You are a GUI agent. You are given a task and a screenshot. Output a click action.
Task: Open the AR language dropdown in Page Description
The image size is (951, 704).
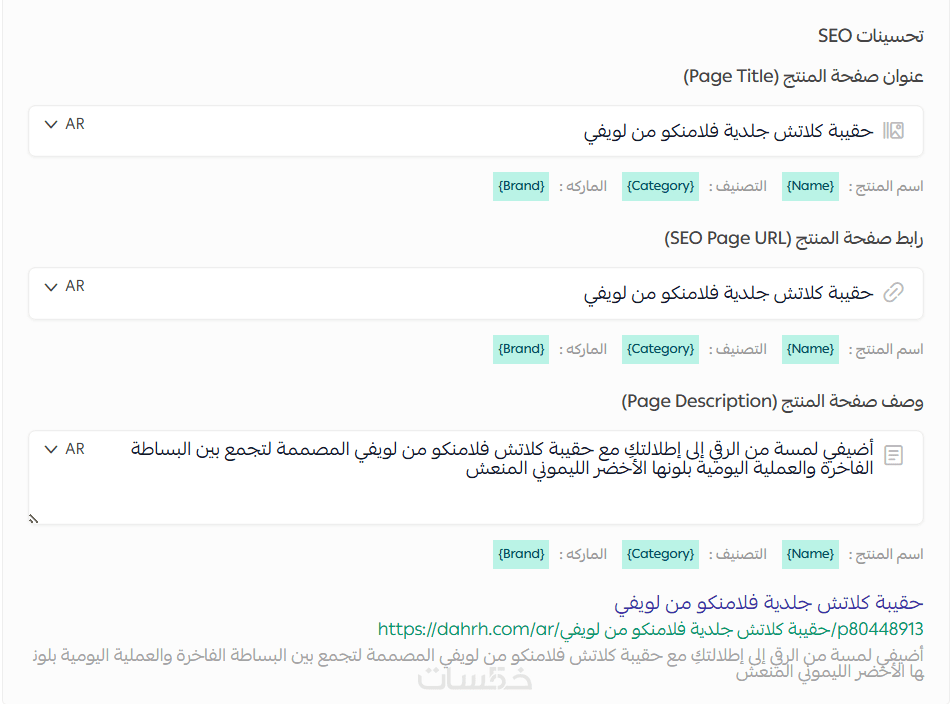[64, 449]
